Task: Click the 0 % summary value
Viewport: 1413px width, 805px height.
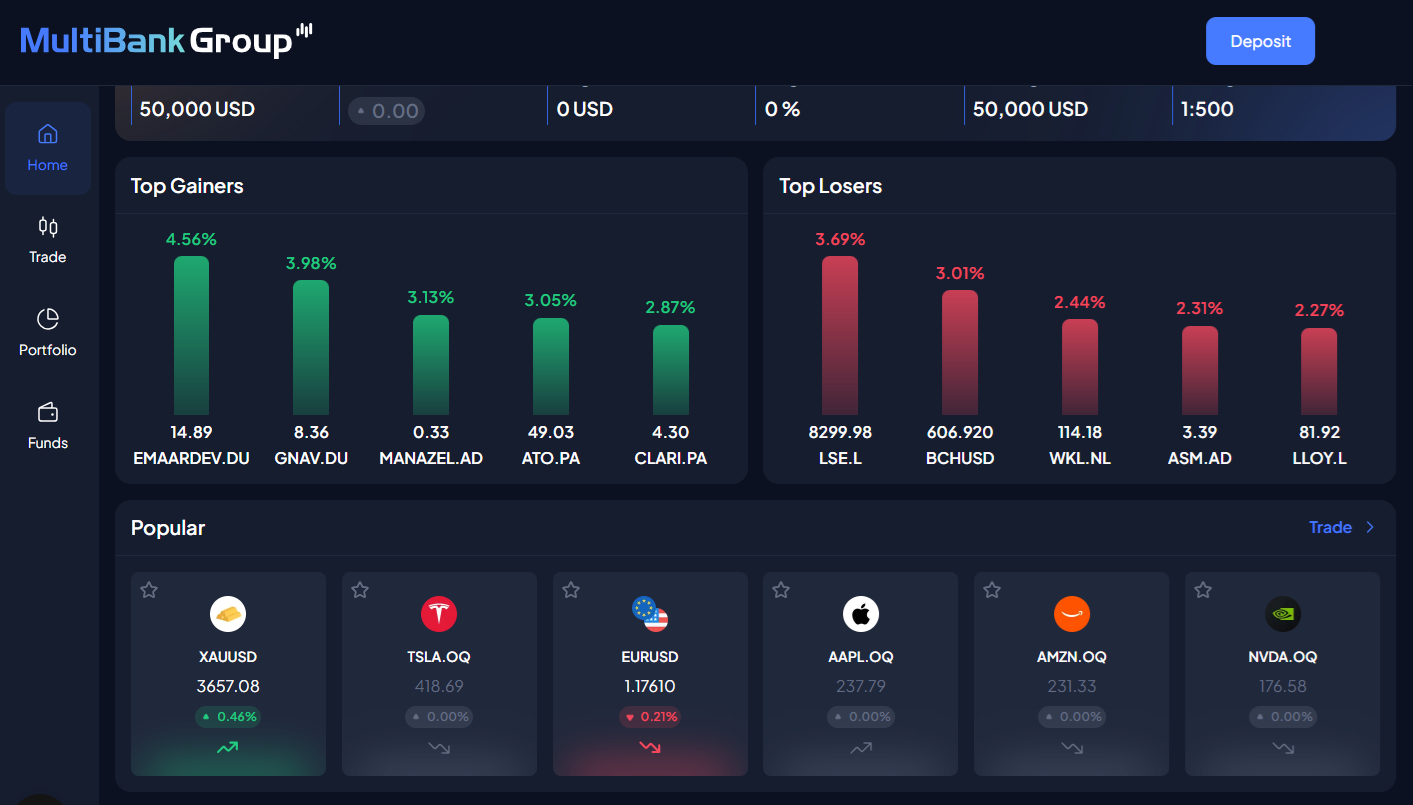Action: coord(783,109)
